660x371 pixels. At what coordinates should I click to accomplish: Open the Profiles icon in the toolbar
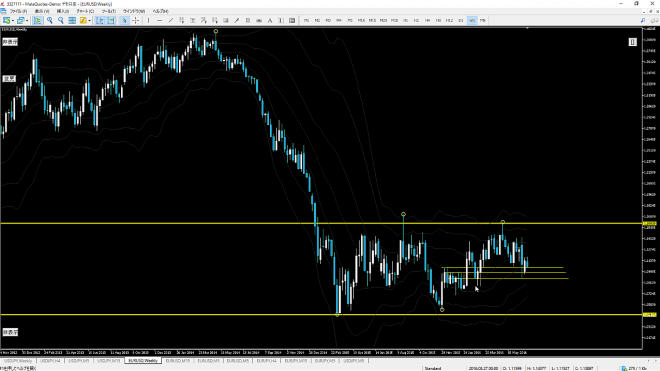pos(20,20)
